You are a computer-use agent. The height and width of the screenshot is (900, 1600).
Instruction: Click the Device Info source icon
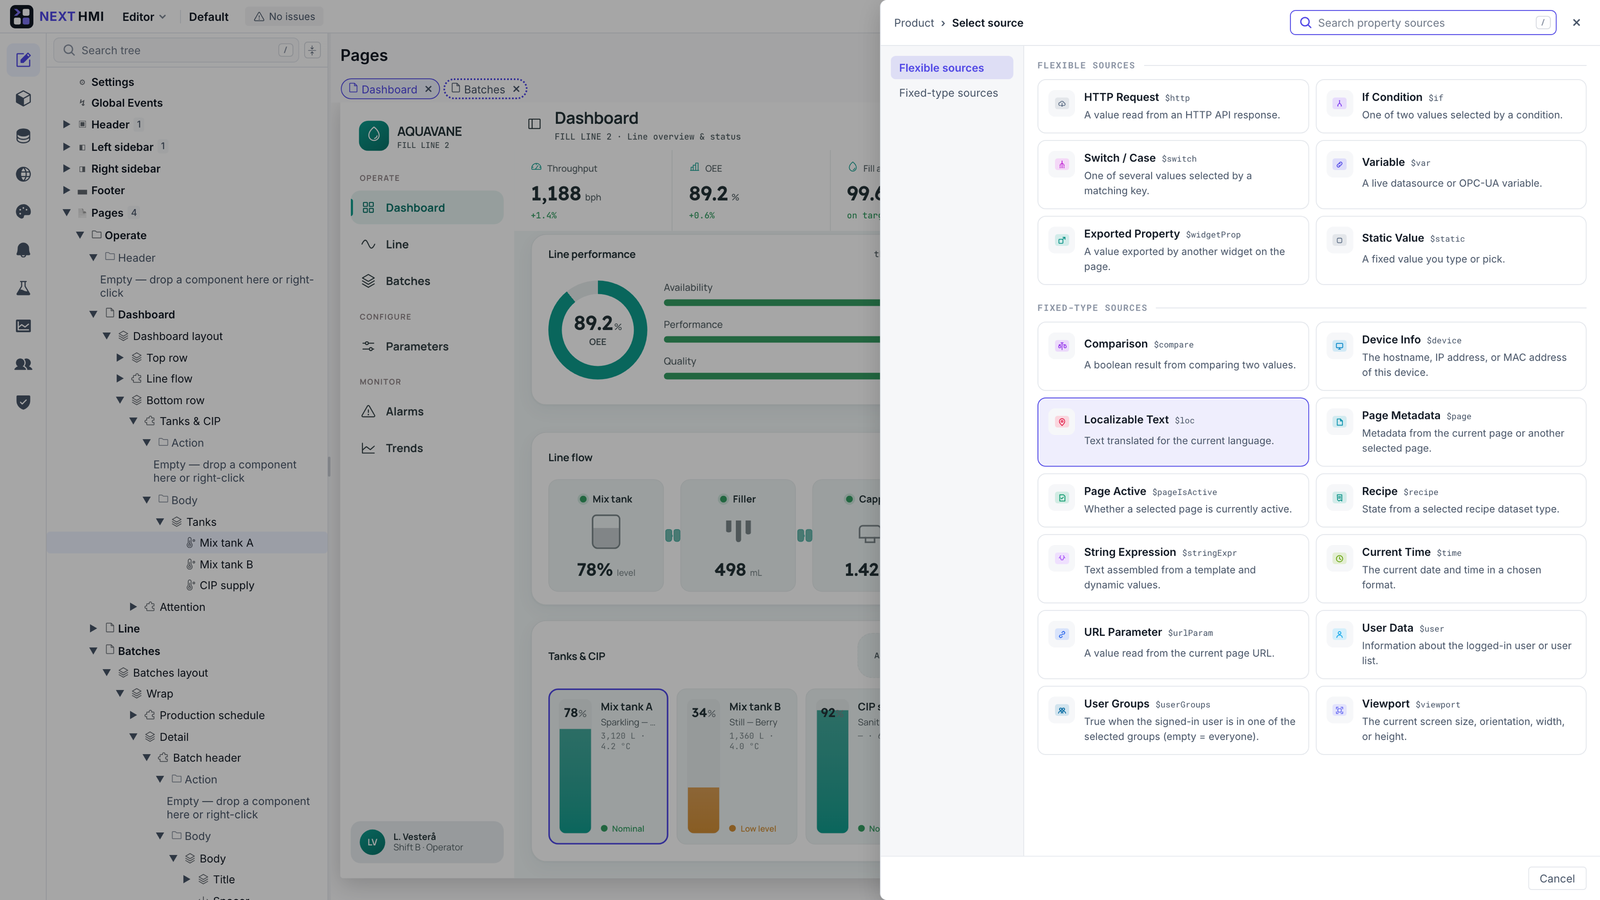click(1339, 346)
